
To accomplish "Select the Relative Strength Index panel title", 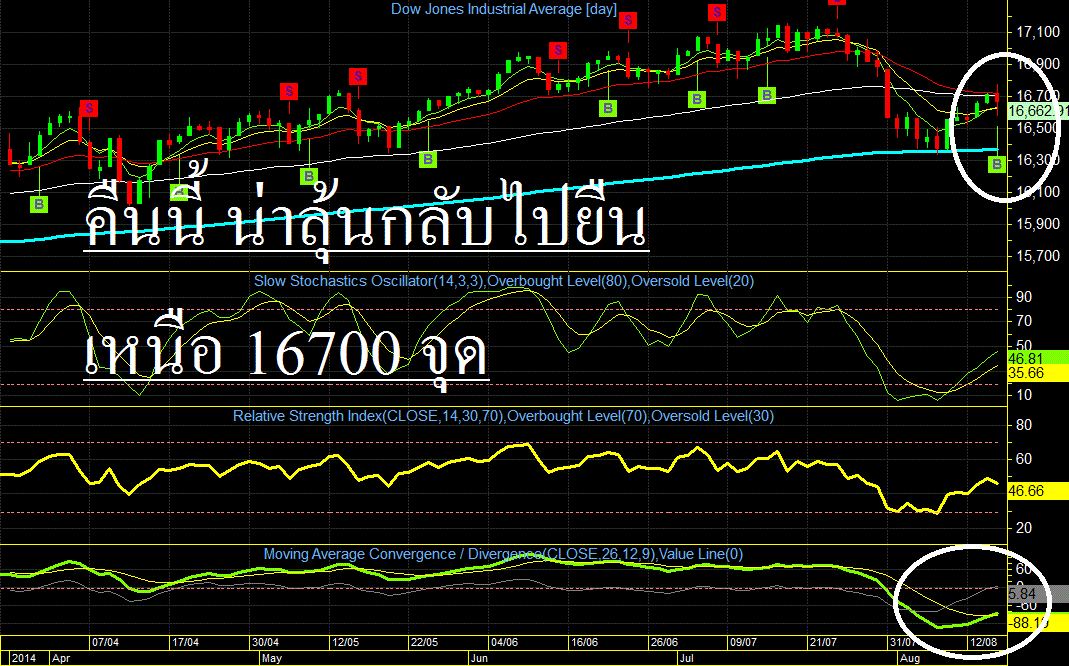I will click(503, 416).
